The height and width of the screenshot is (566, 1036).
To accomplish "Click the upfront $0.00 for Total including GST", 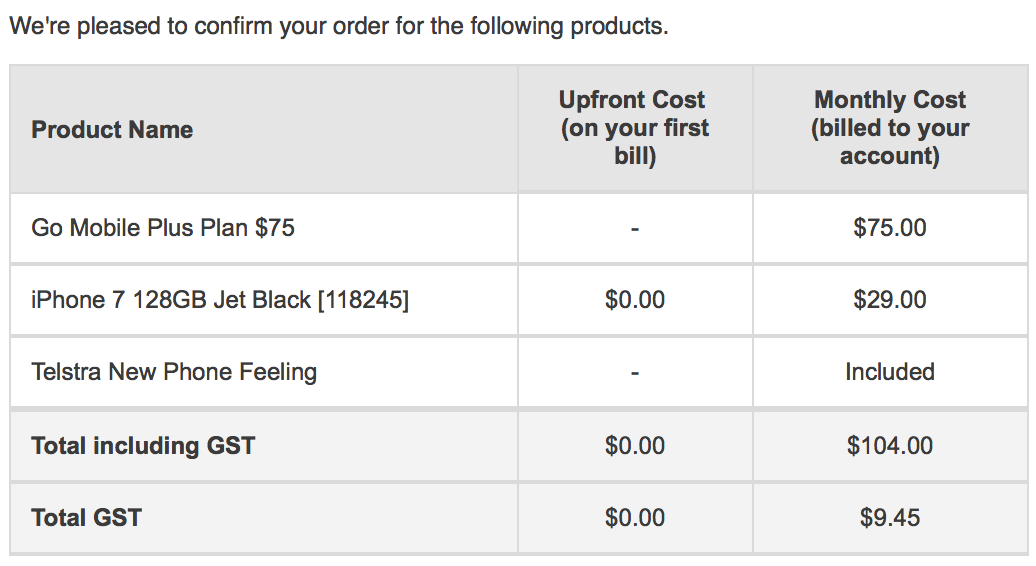I will 634,445.
